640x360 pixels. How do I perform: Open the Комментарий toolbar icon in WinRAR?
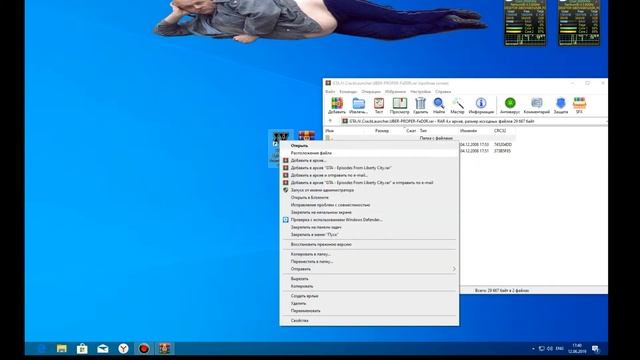[x=537, y=105]
